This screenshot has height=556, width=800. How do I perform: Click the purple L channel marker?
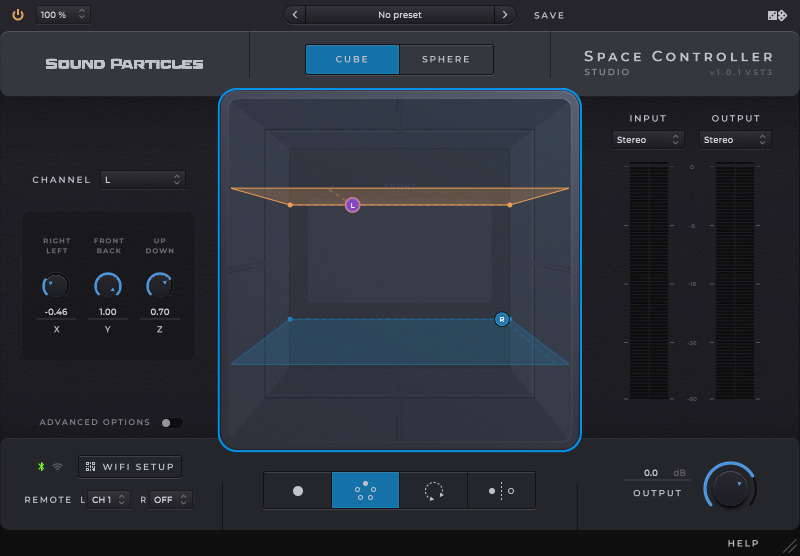(353, 205)
